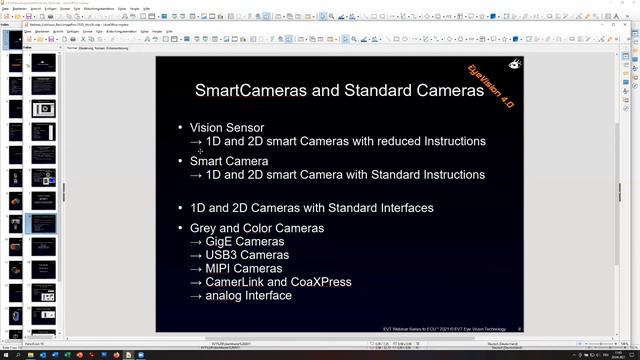Click Find and Replace icon in front toolbar
Screen dimensions: 640x360
click(147, 39)
